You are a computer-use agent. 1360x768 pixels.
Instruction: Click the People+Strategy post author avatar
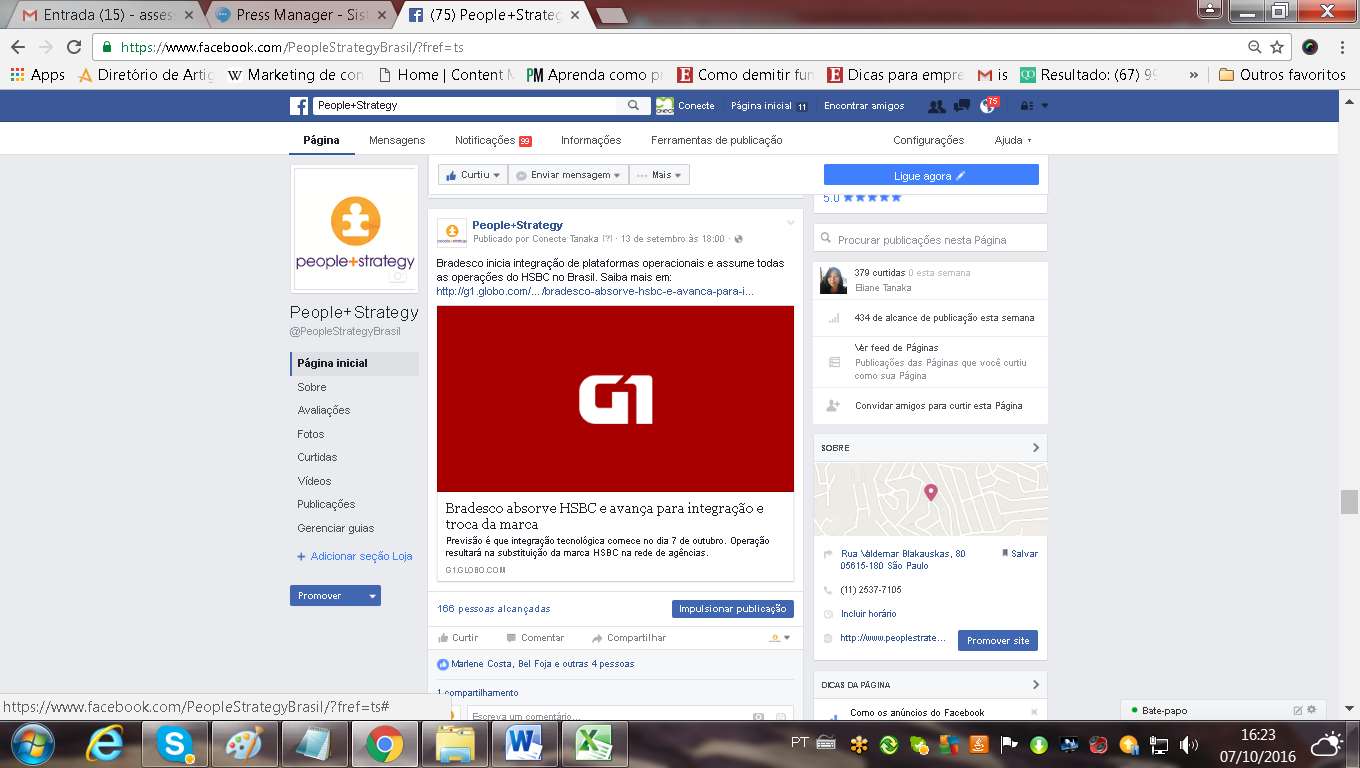(452, 232)
